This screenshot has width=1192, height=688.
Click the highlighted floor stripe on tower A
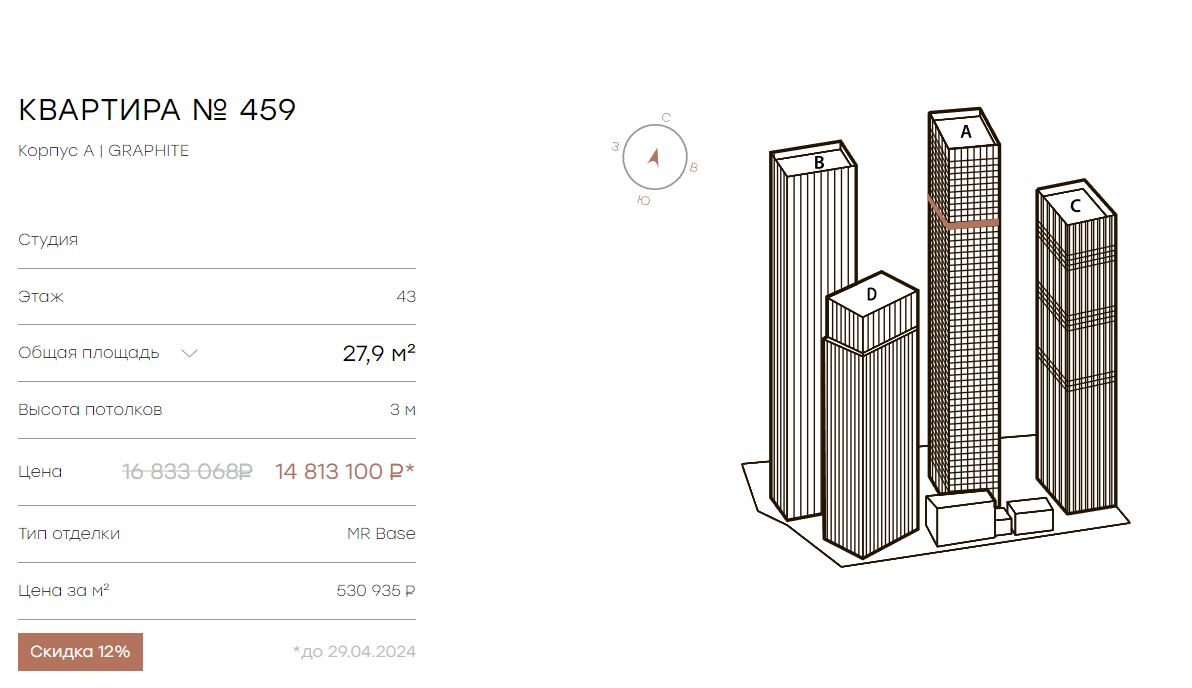pyautogui.click(x=964, y=220)
